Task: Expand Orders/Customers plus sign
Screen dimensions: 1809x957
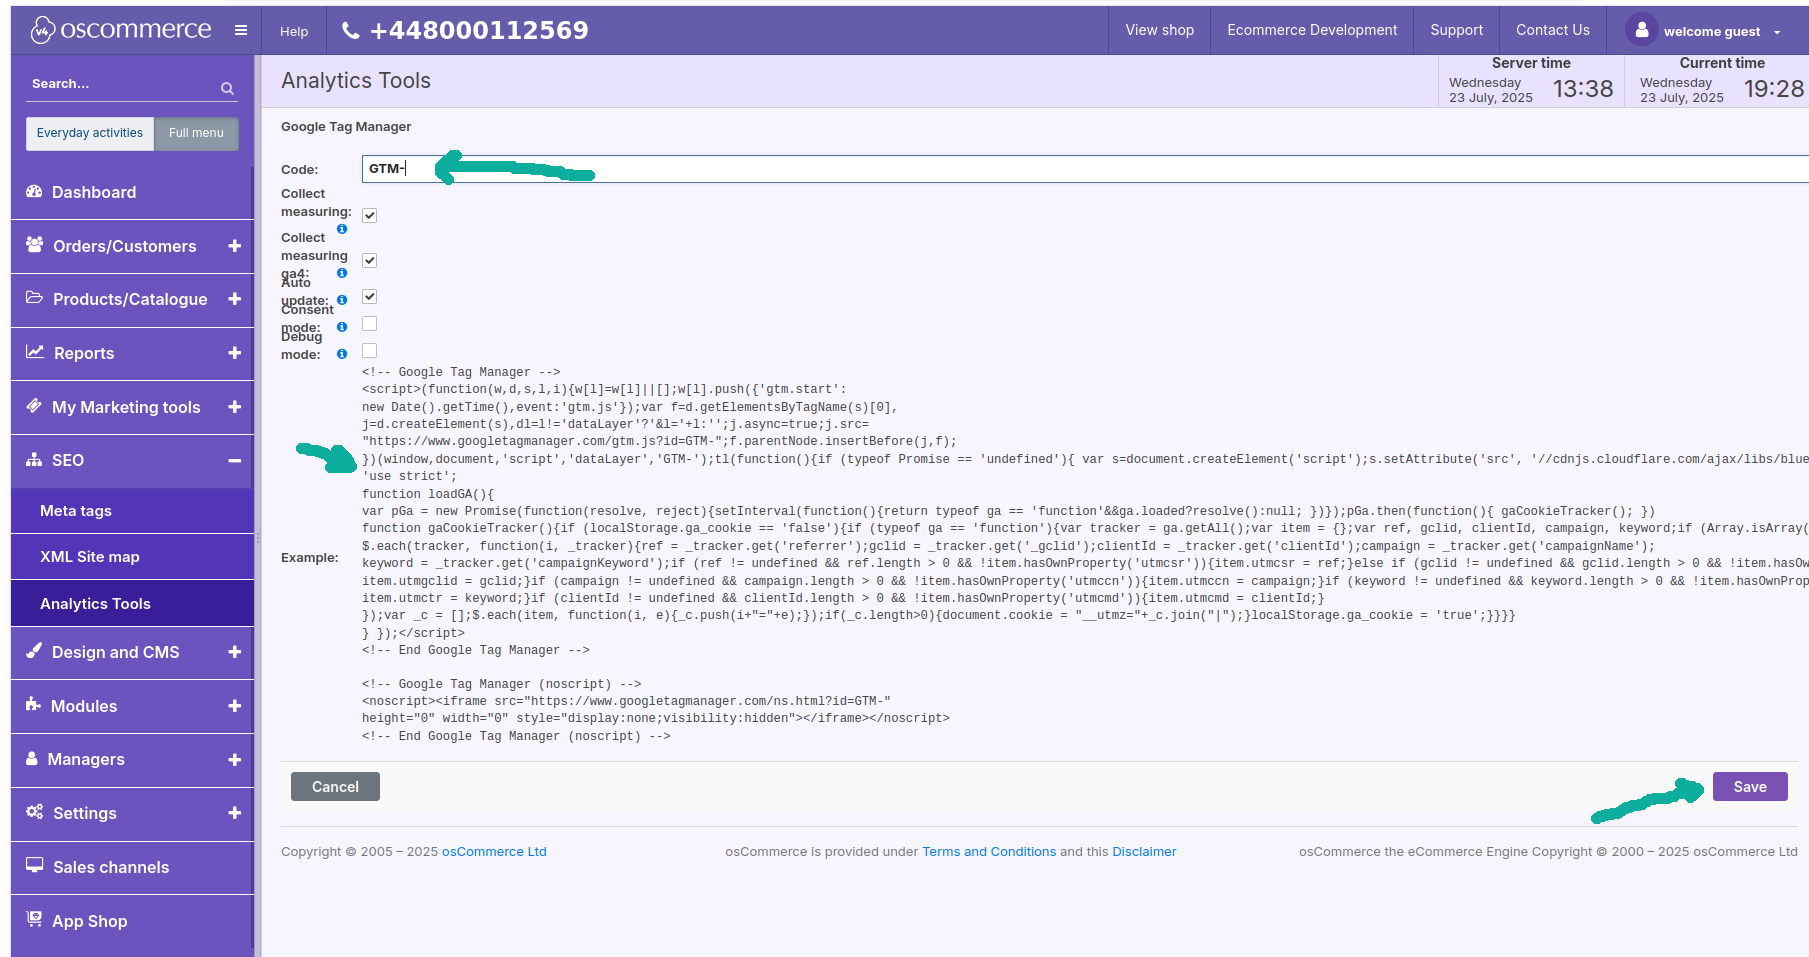Action: [x=235, y=246]
